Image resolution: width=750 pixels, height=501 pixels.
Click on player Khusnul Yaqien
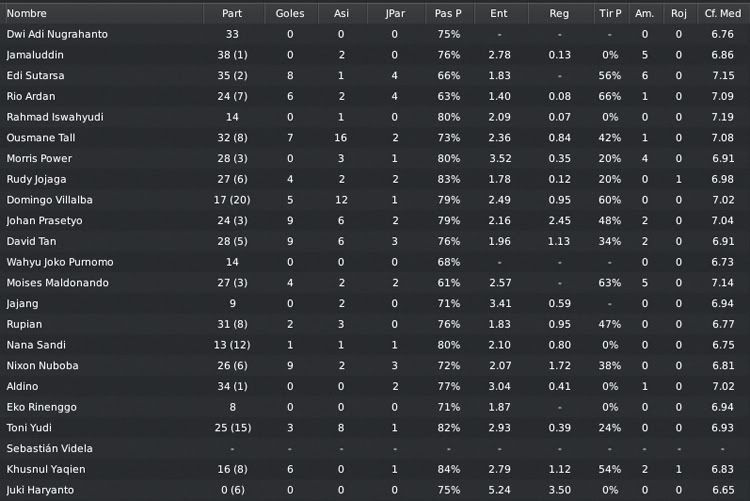coord(46,469)
